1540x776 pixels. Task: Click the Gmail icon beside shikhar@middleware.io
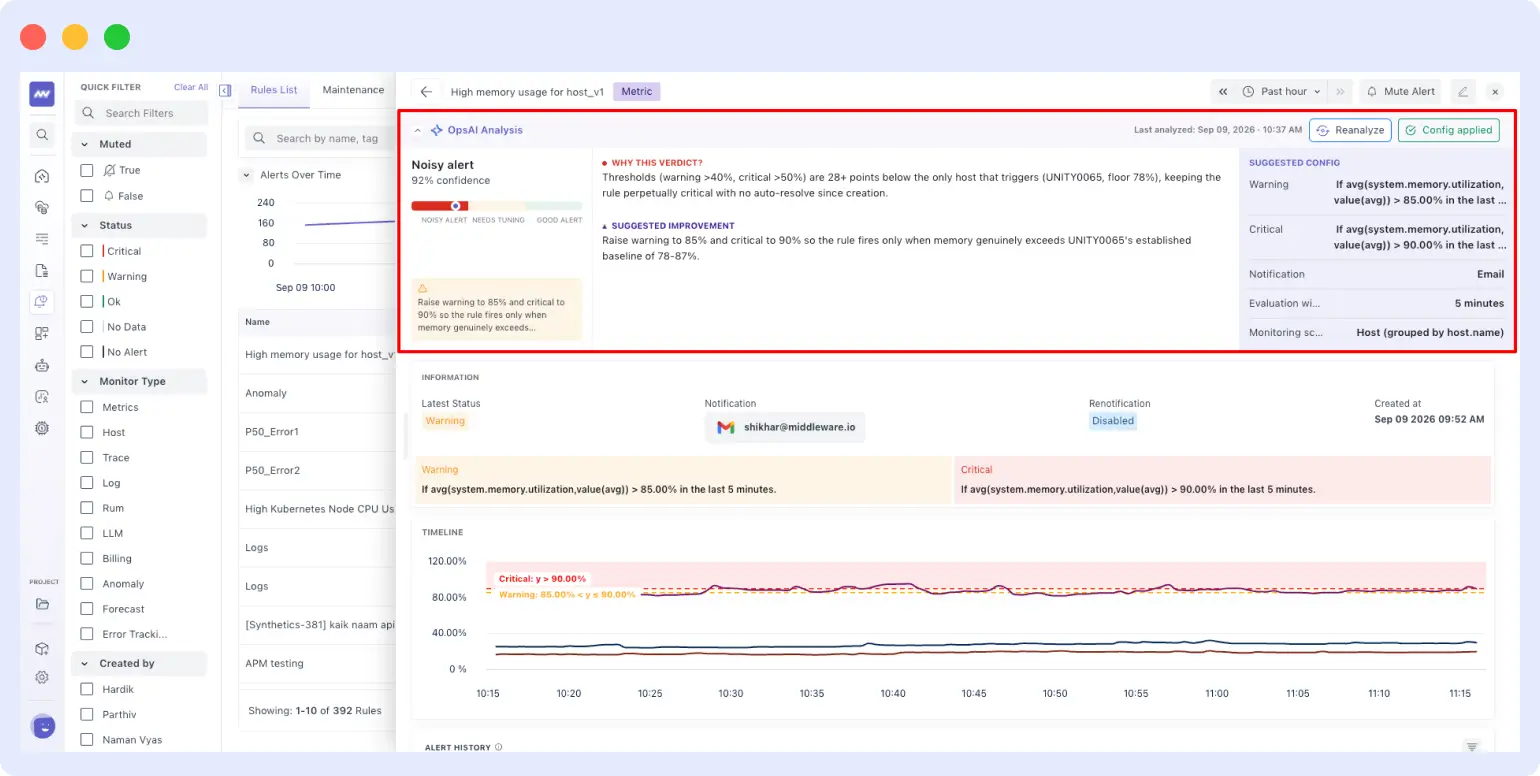[x=726, y=427]
